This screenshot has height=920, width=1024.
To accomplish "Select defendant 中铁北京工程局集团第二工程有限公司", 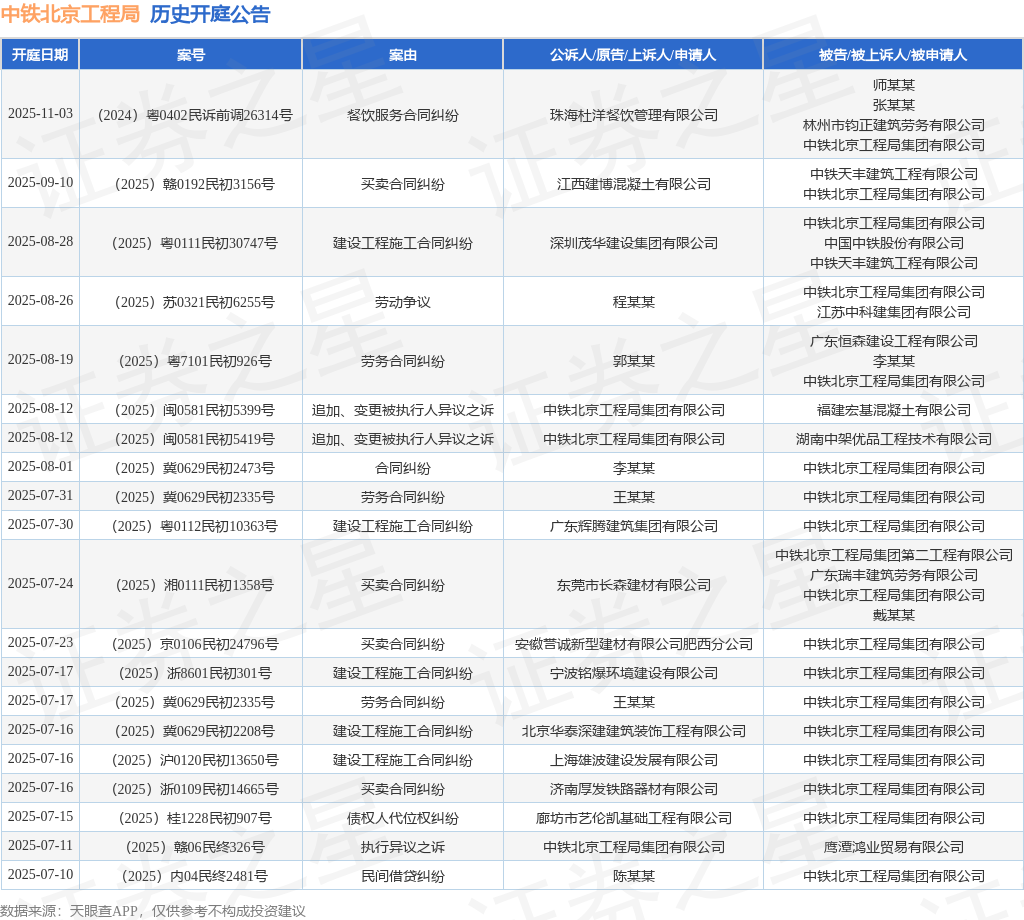I will pos(893,555).
